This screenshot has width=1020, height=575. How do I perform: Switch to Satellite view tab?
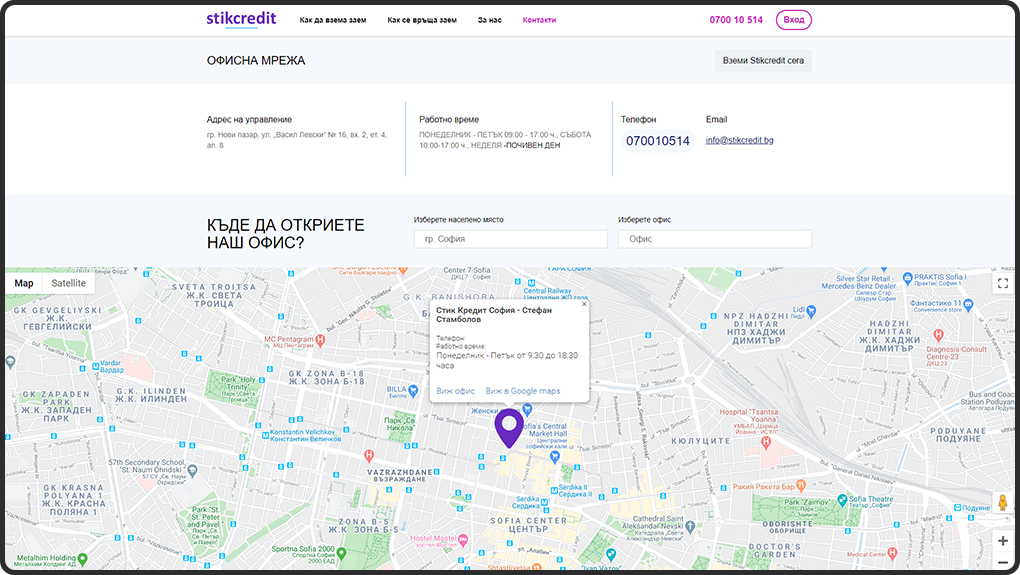[x=68, y=283]
